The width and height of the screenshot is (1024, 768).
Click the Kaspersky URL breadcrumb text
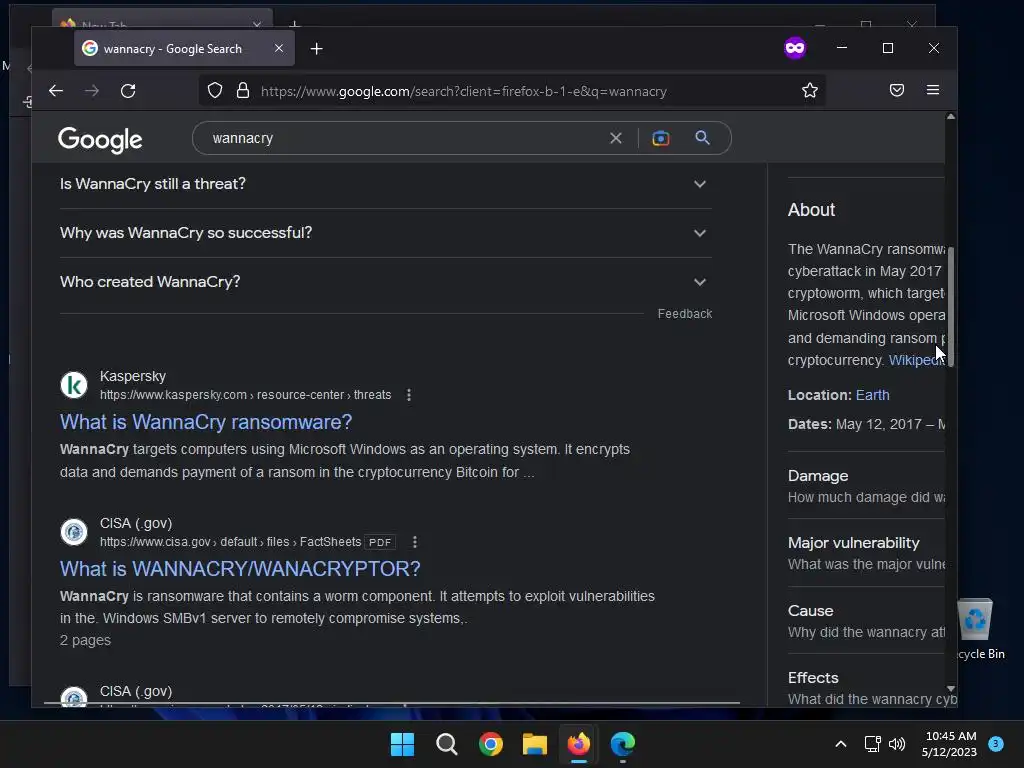(x=246, y=395)
